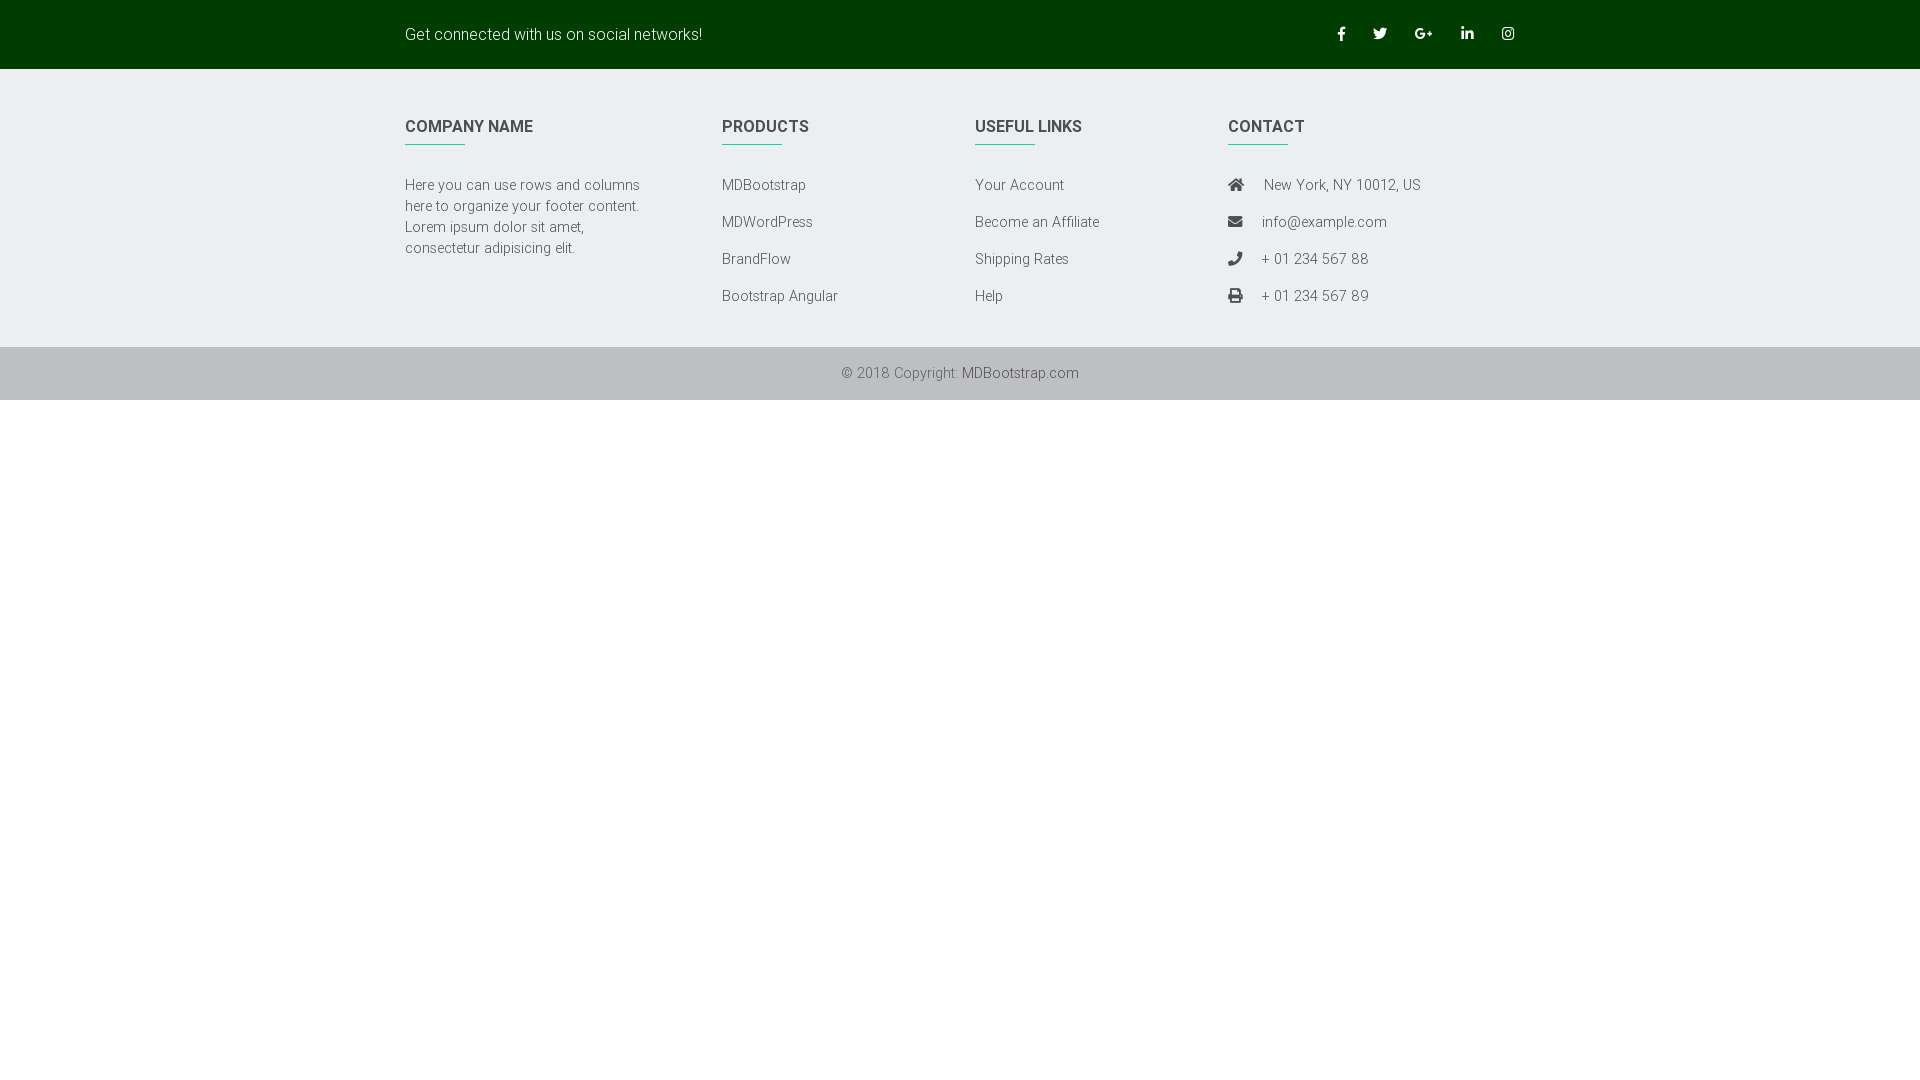Click the PRODUCTS heading

[x=765, y=127]
